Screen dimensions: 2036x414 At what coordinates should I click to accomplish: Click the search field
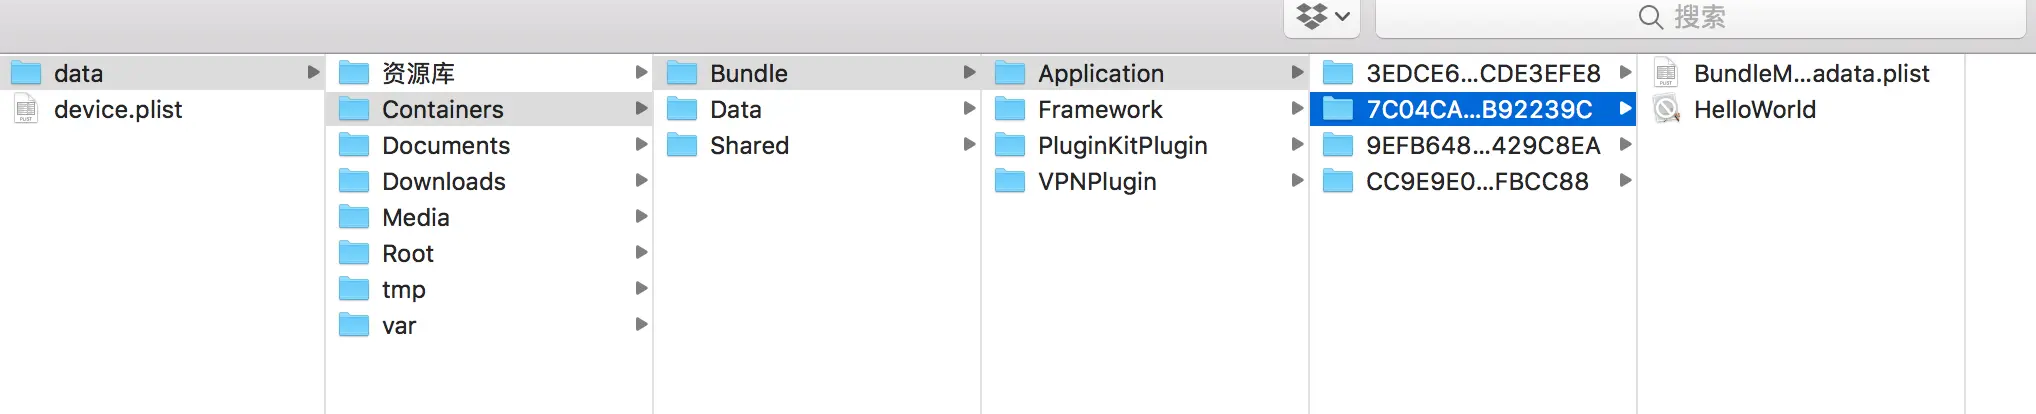[x=1700, y=17]
